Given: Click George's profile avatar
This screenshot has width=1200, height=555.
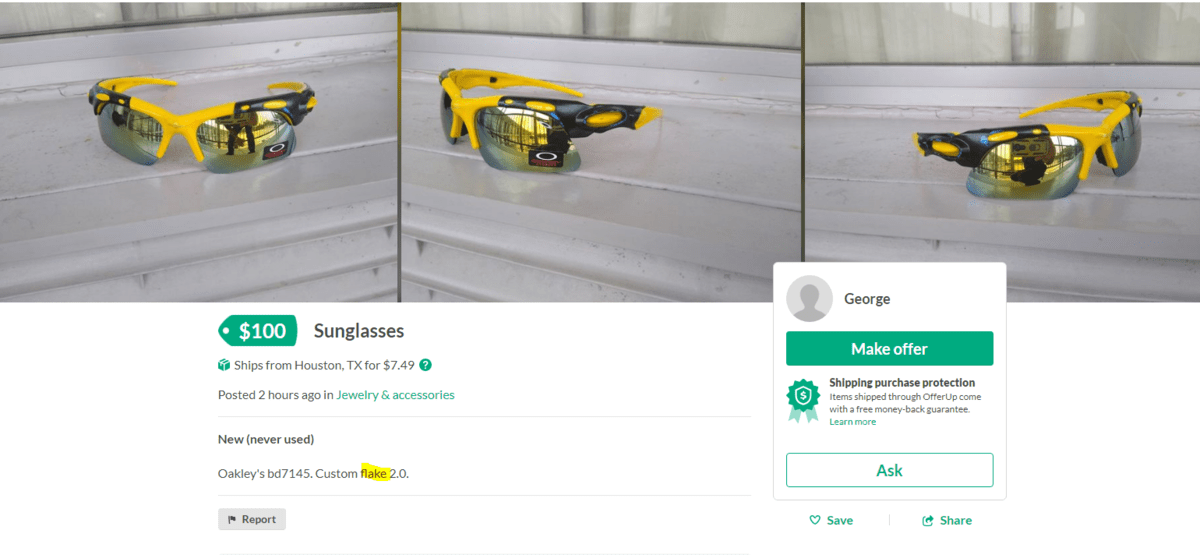Looking at the screenshot, I should (809, 299).
